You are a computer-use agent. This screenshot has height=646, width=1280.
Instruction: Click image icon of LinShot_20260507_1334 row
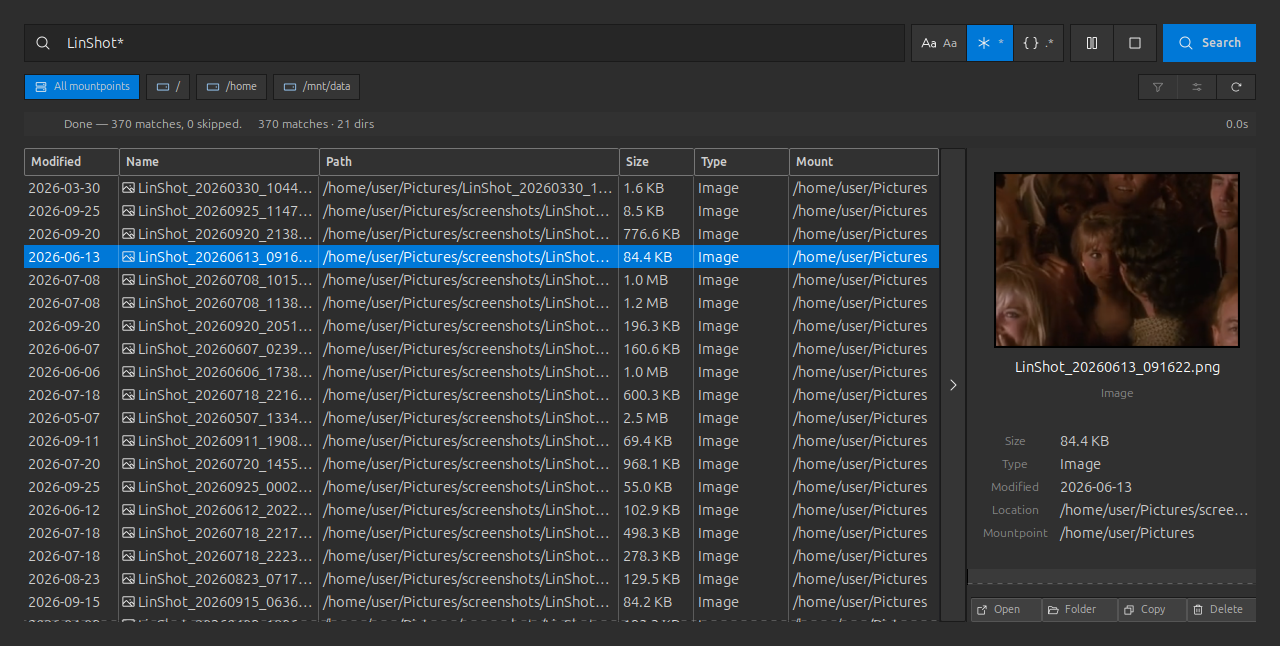128,418
